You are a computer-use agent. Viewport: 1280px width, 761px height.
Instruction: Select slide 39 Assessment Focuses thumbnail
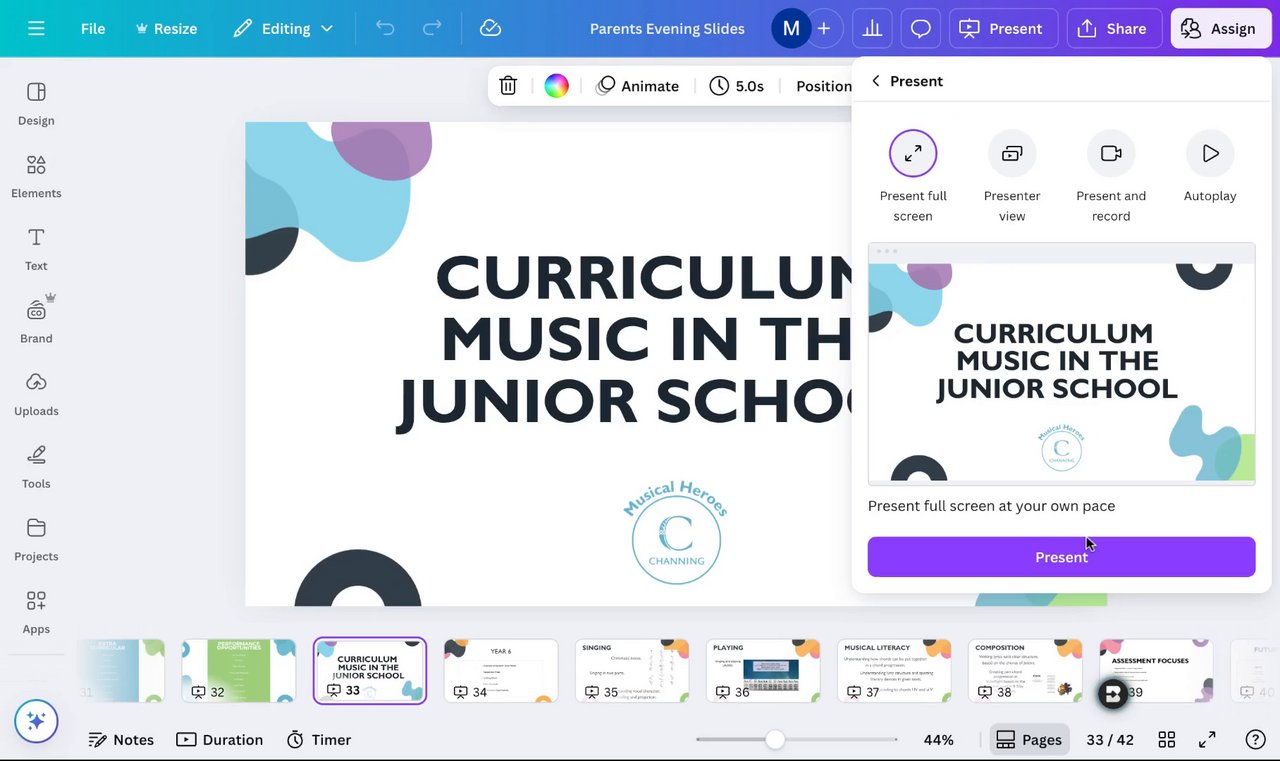click(1156, 671)
